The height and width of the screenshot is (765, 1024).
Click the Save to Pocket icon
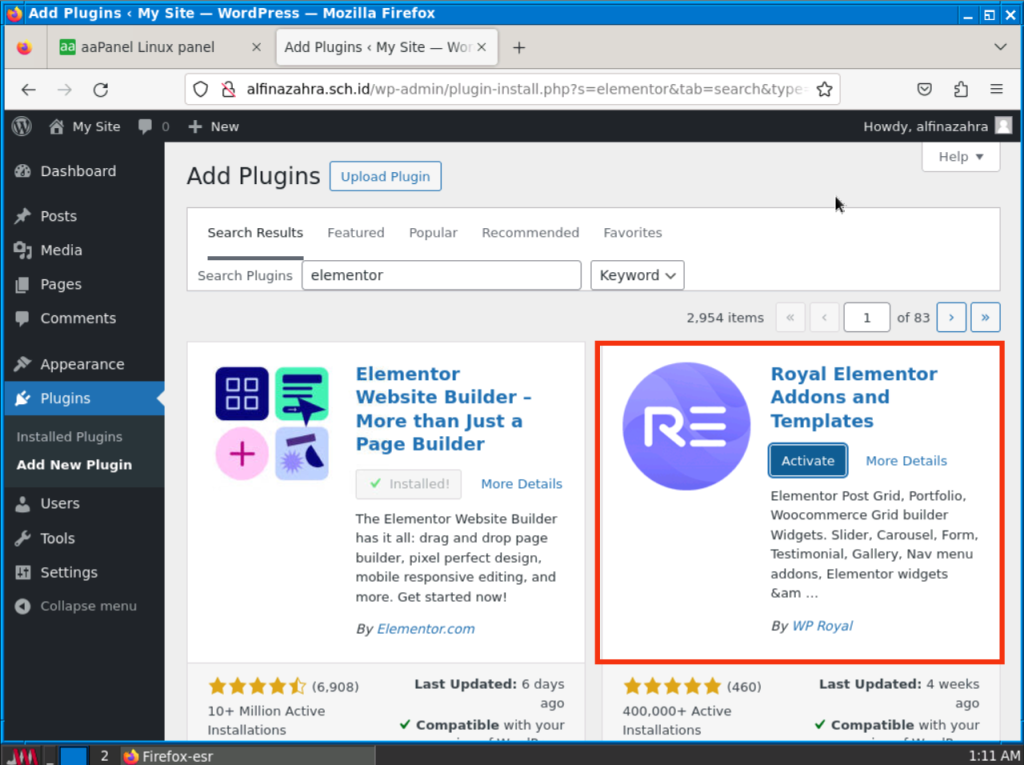pos(926,89)
